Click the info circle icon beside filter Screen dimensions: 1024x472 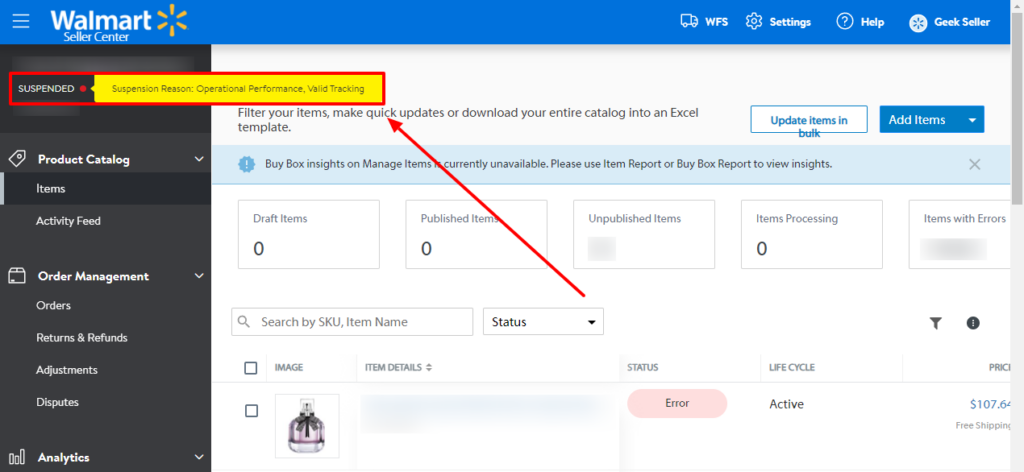[x=973, y=323]
